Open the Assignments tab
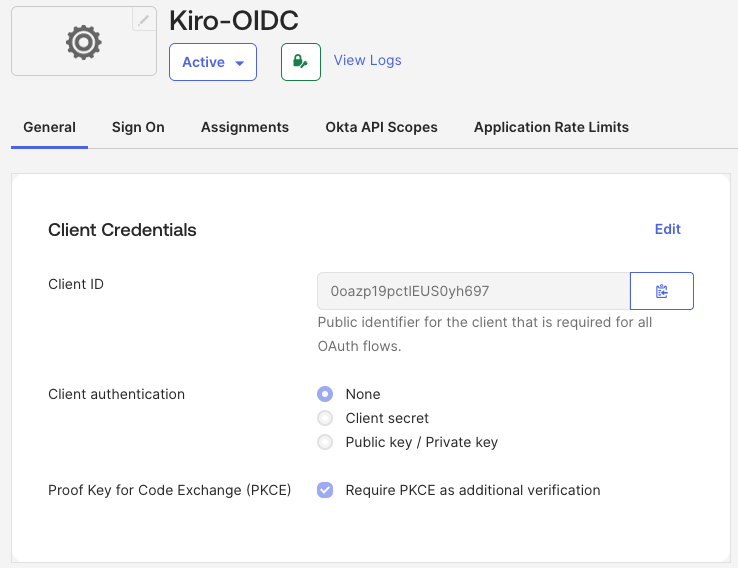 tap(245, 127)
